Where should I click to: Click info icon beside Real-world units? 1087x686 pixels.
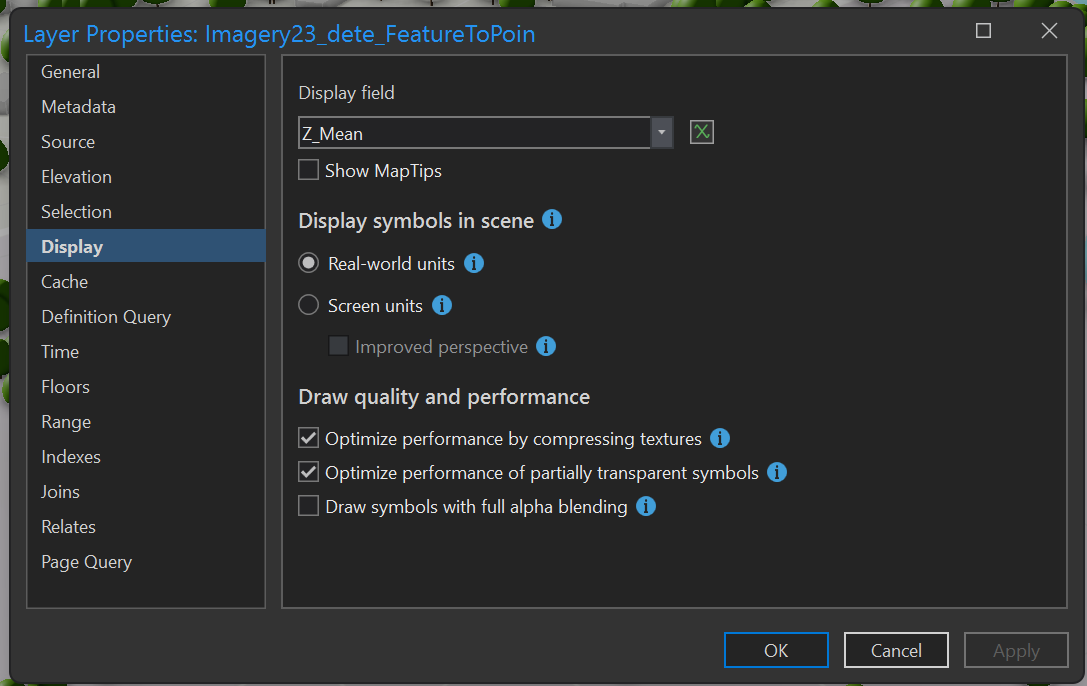pos(475,264)
